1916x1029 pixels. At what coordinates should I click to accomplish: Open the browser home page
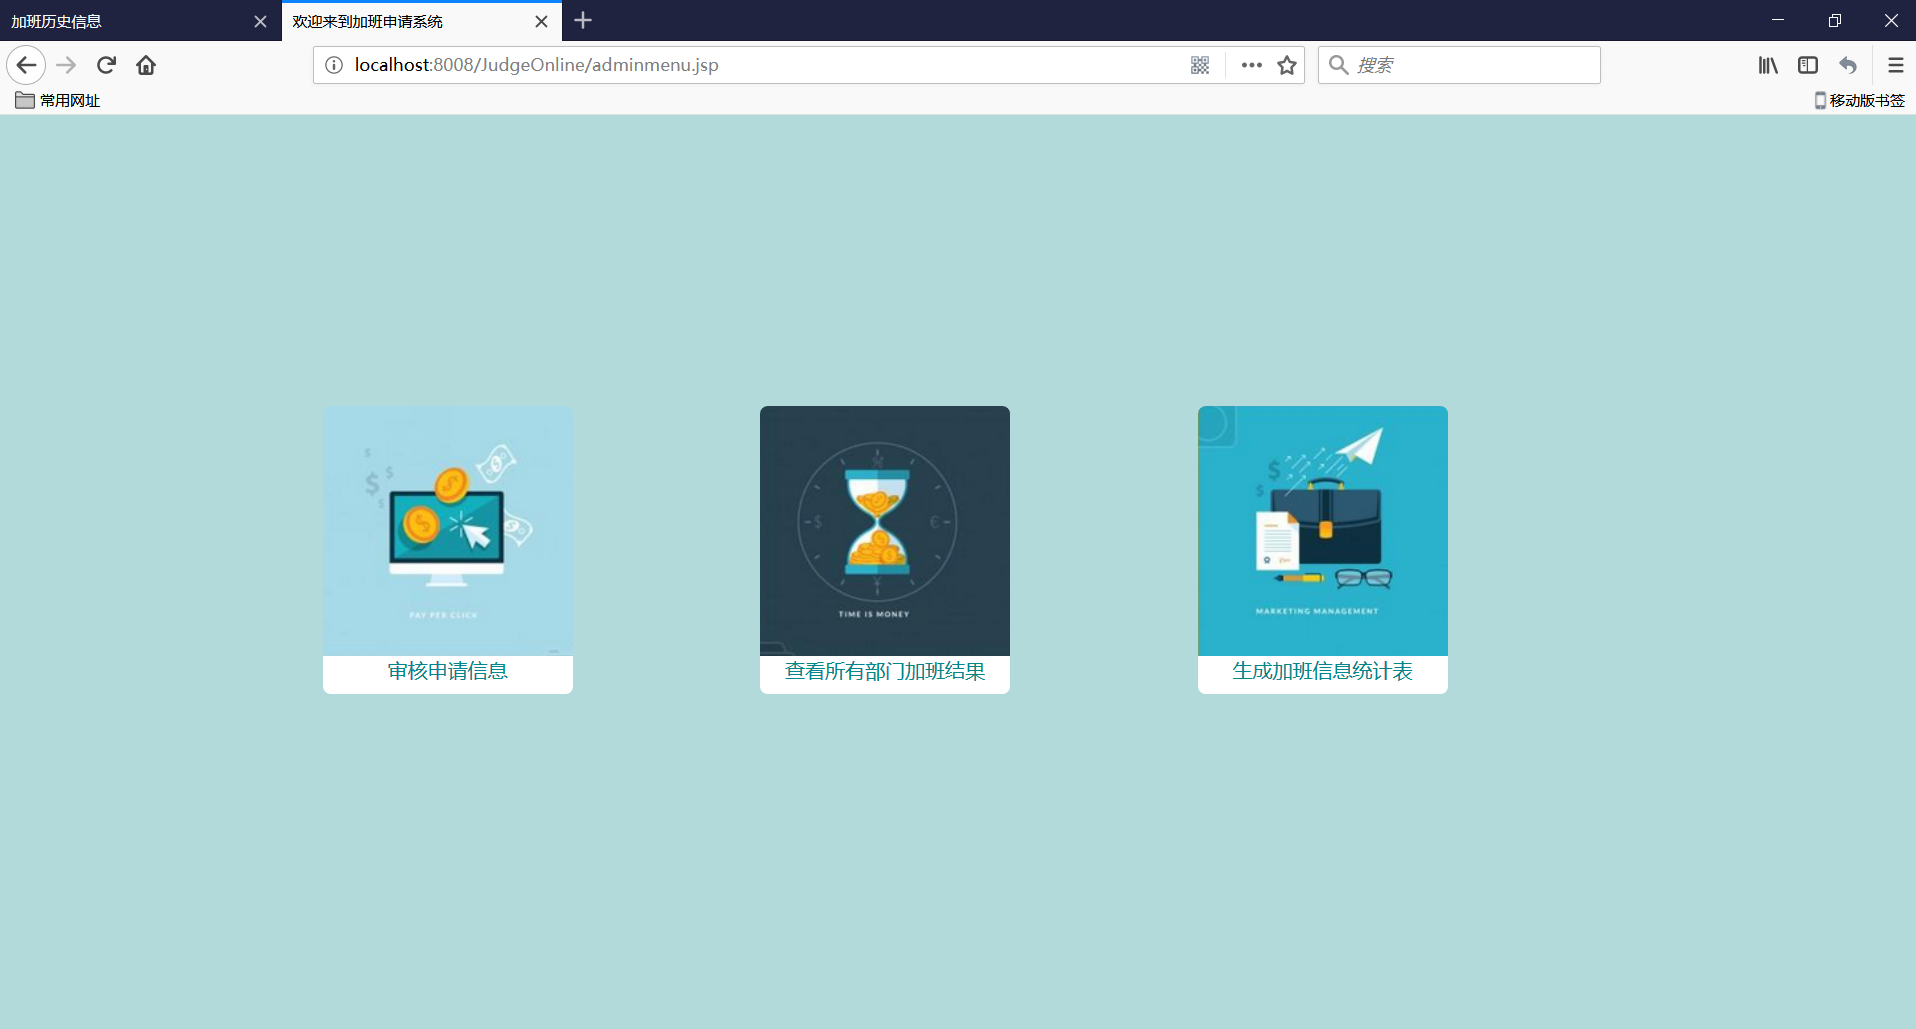pos(146,65)
